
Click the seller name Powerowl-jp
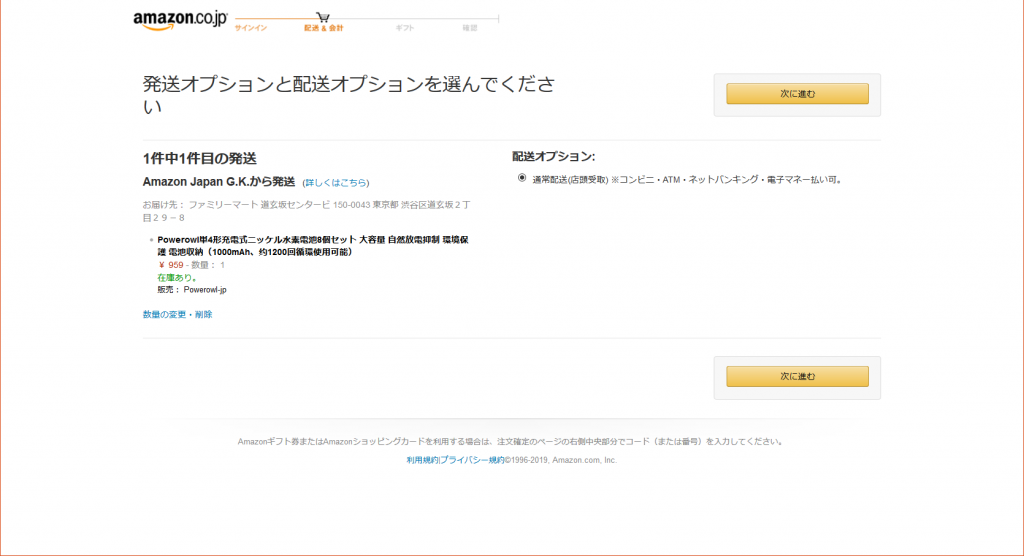point(205,290)
